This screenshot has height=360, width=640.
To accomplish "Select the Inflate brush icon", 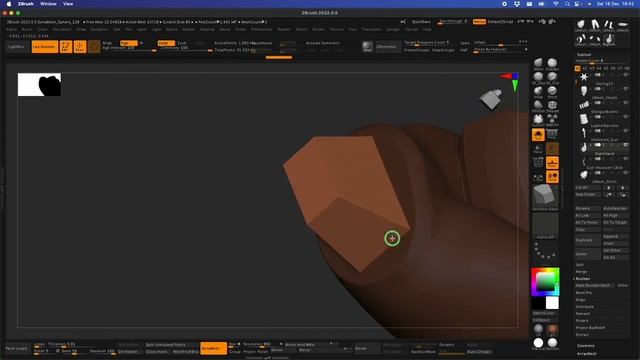I will (538, 91).
